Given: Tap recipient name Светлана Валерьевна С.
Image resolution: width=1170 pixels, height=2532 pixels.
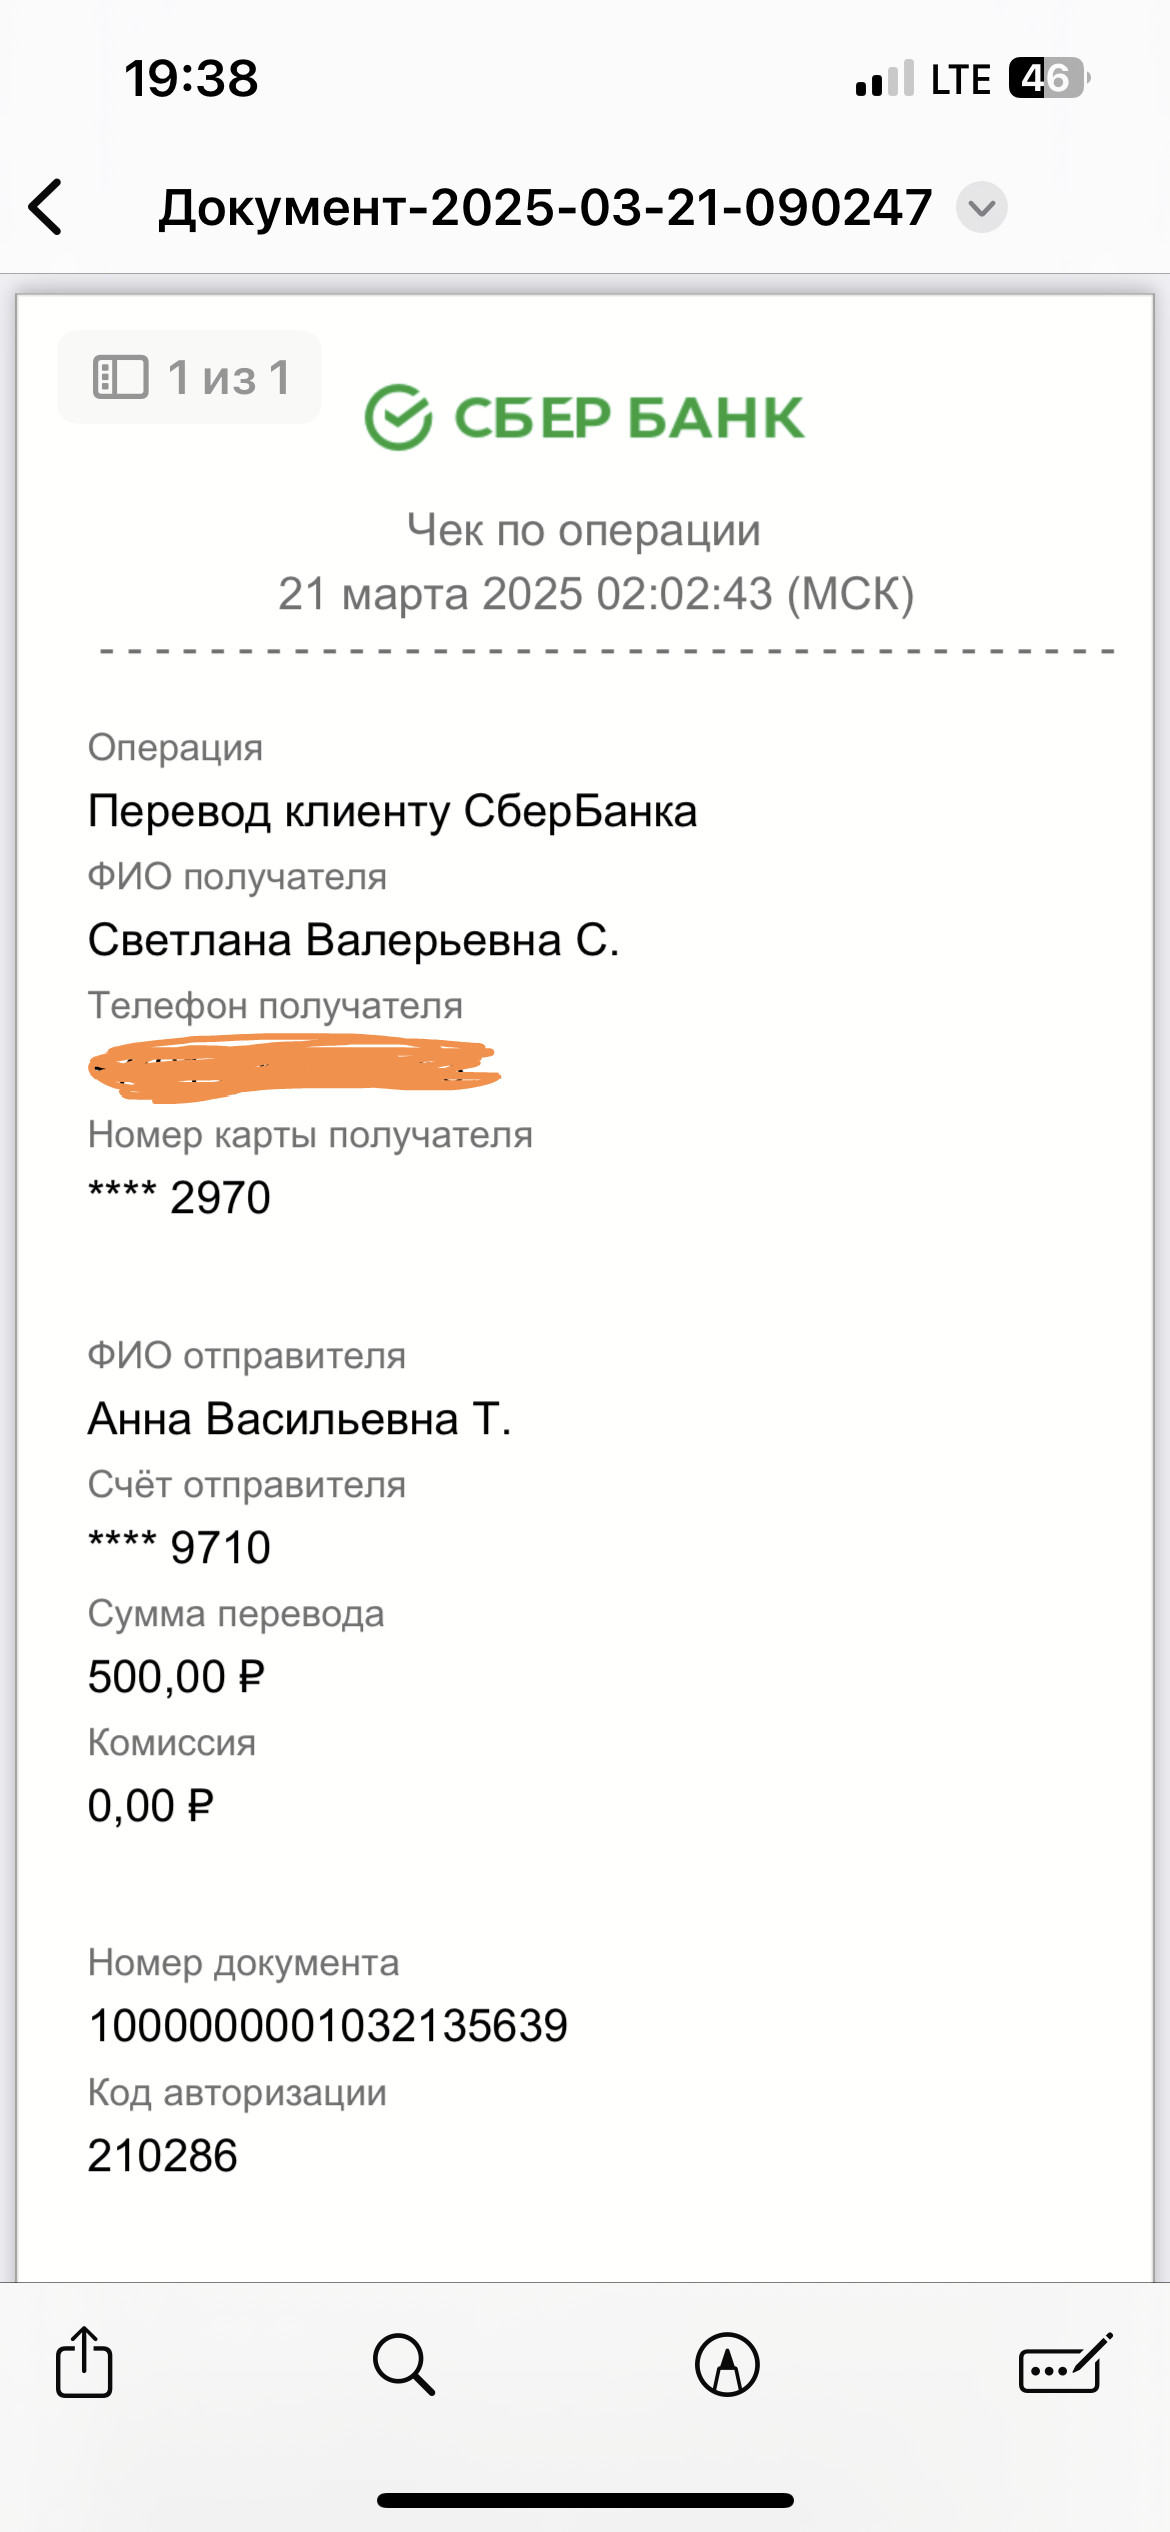Looking at the screenshot, I should pos(353,940).
